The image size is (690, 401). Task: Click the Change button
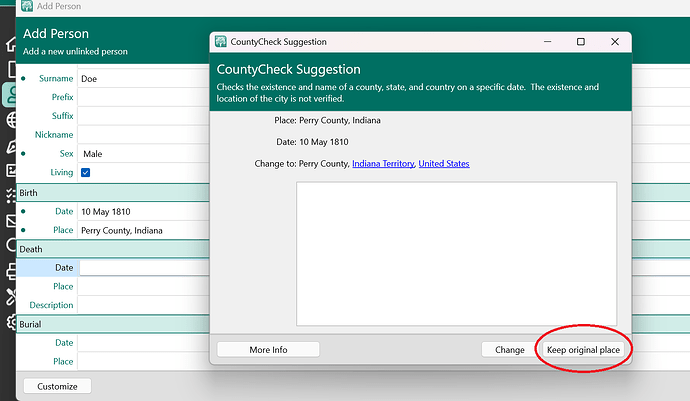tap(510, 349)
